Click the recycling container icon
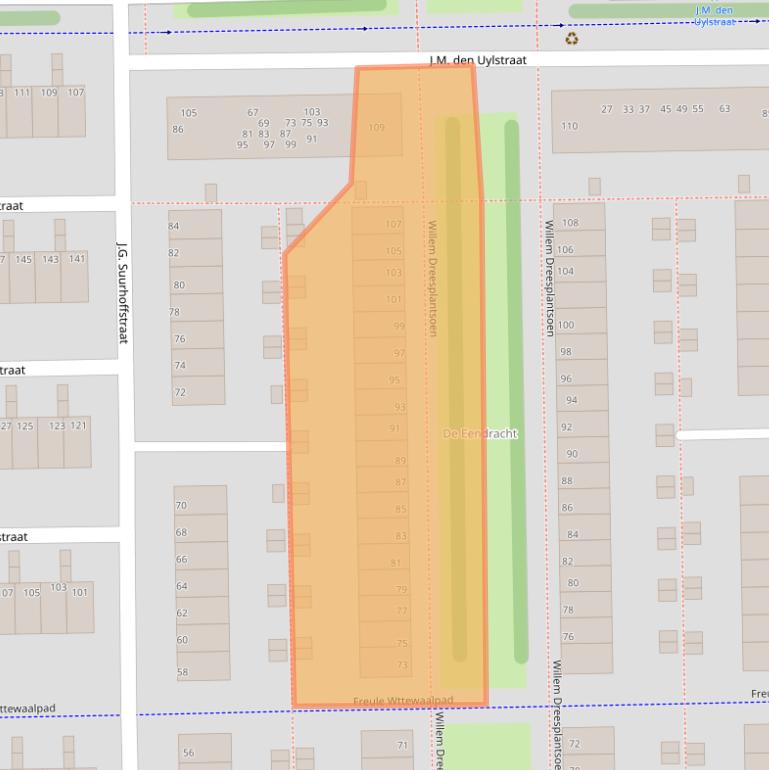 click(x=572, y=39)
